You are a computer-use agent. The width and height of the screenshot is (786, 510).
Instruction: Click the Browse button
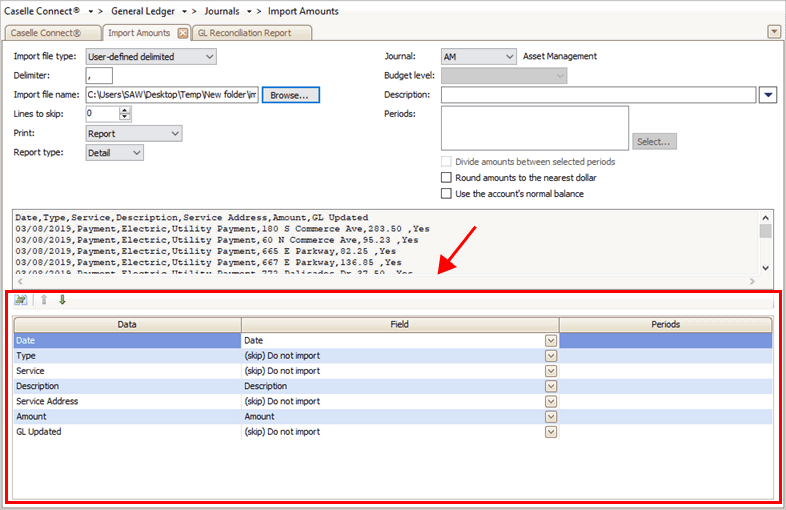(291, 95)
